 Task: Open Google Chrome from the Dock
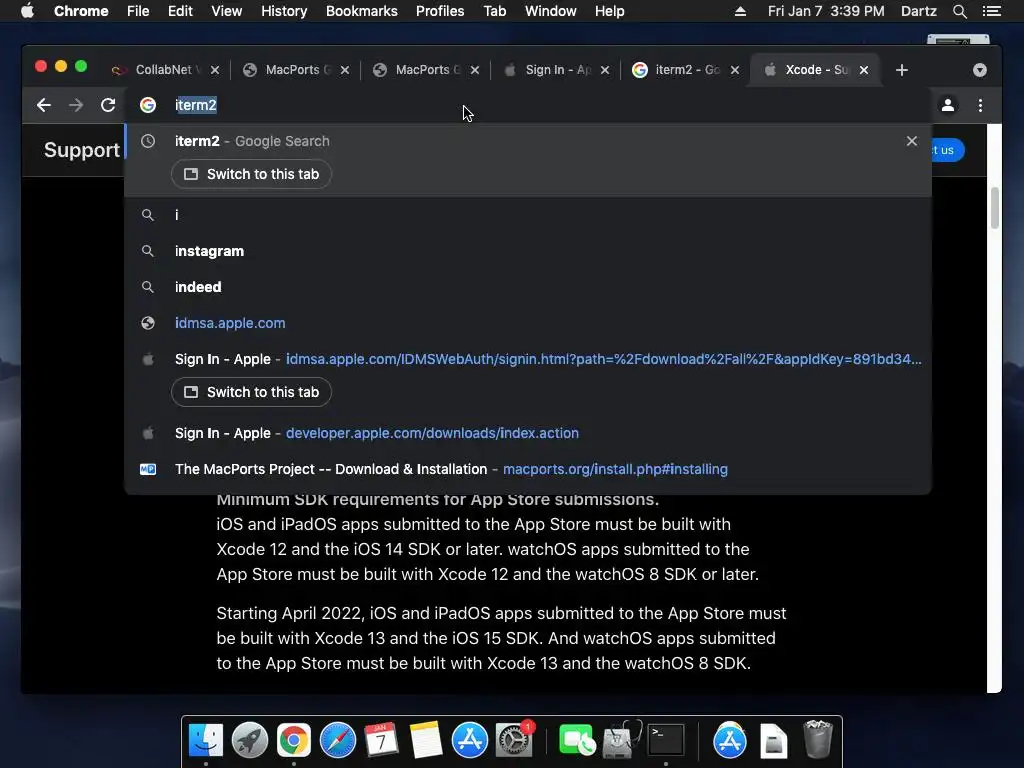click(x=294, y=741)
